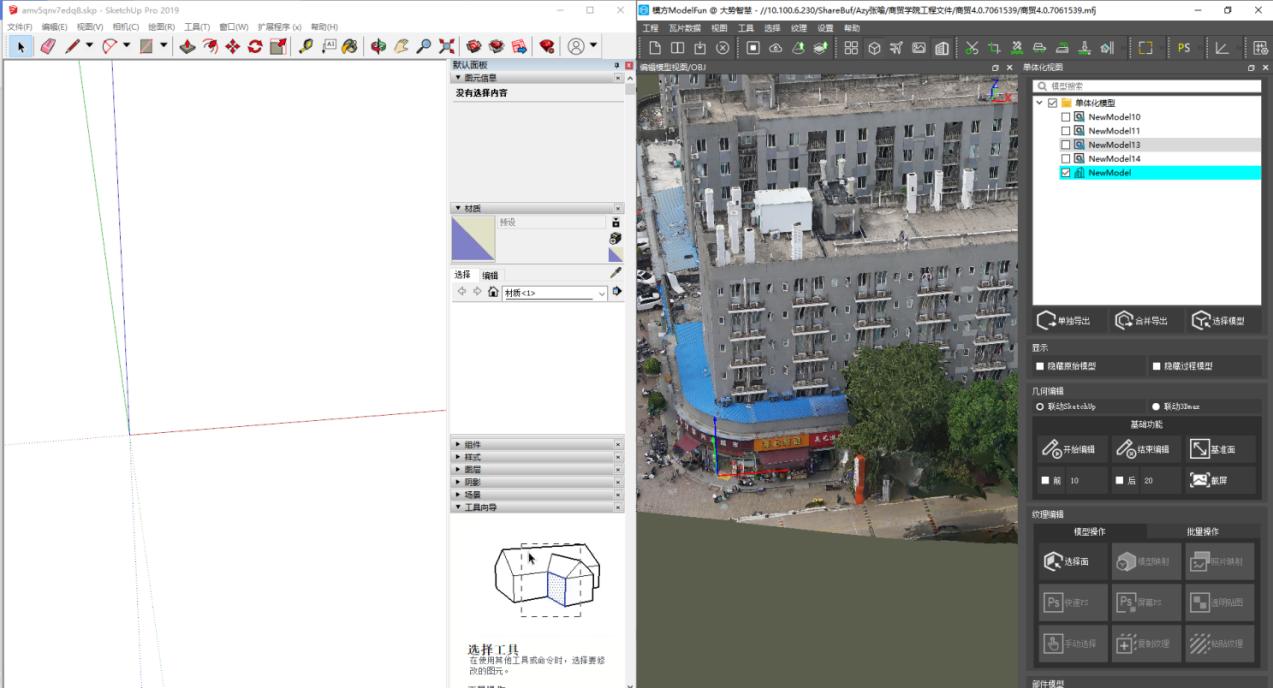Activate the Push/Pull tool
Viewport: 1273px width, 688px height.
187,47
